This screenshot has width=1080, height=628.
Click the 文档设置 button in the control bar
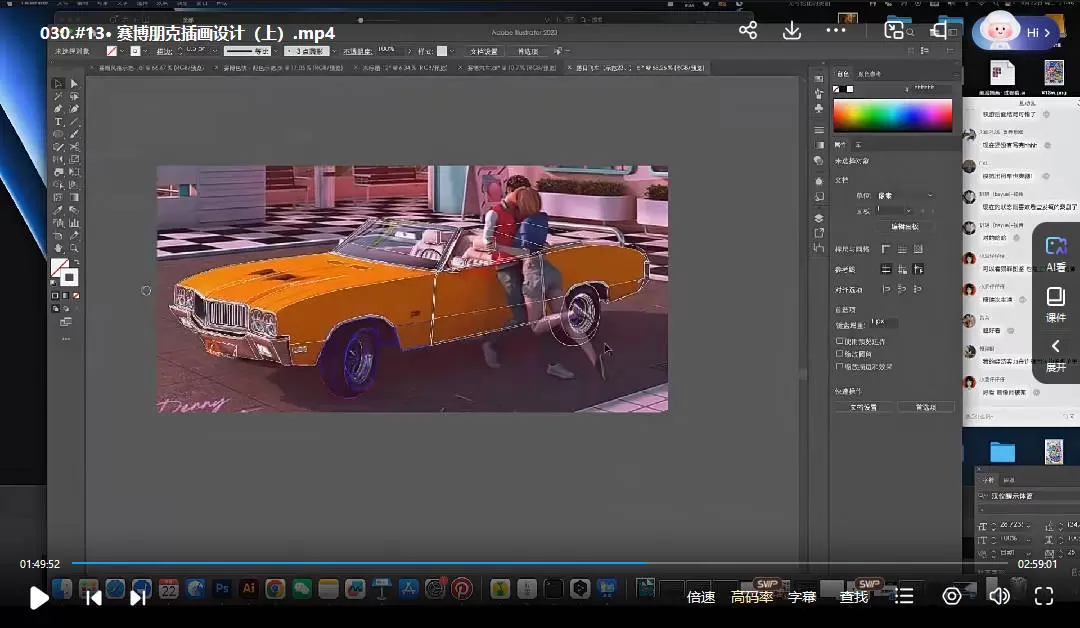point(484,51)
